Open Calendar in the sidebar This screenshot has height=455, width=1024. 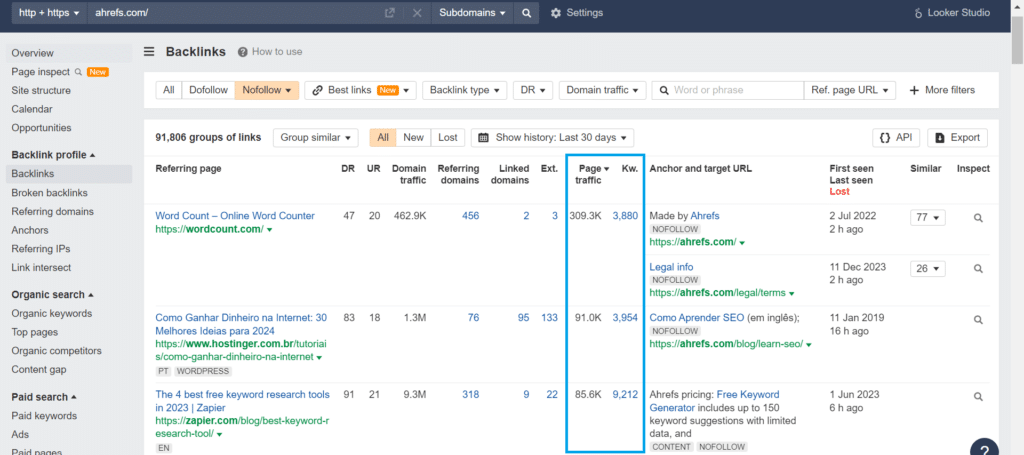(32, 109)
